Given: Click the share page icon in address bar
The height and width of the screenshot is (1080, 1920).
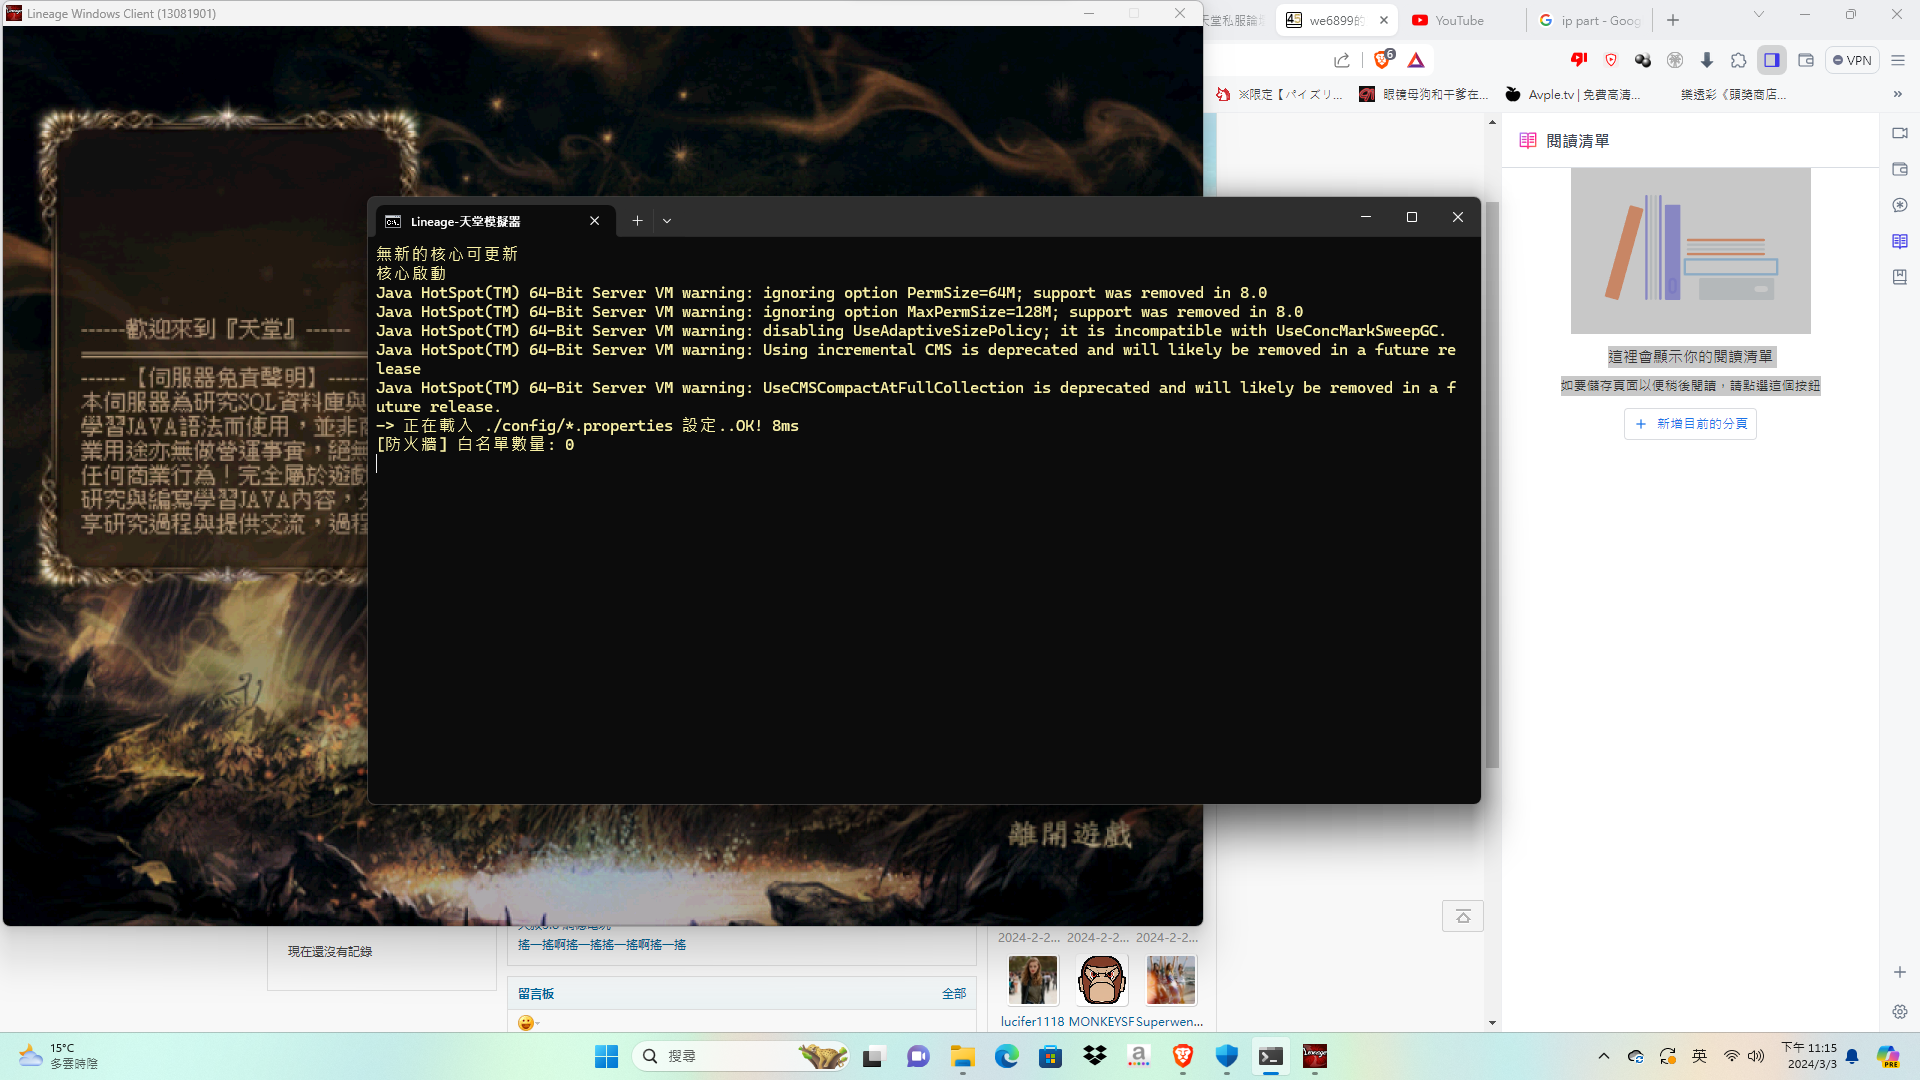Looking at the screenshot, I should (x=1342, y=60).
